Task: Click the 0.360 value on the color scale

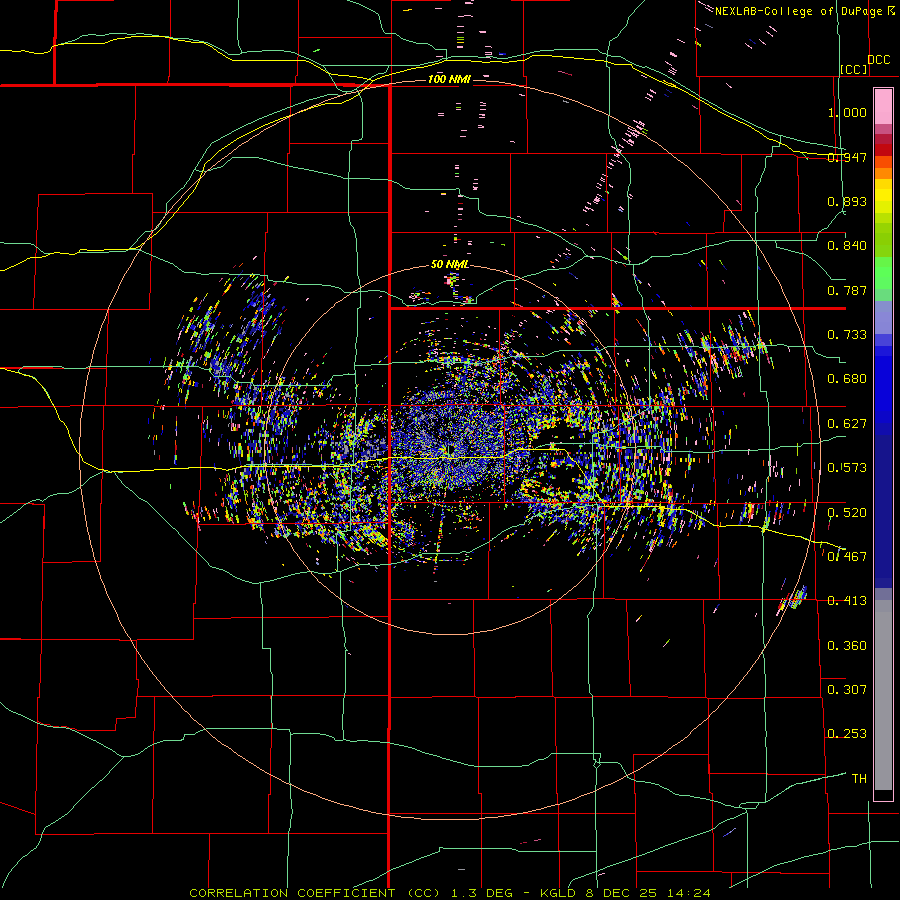Action: click(847, 646)
